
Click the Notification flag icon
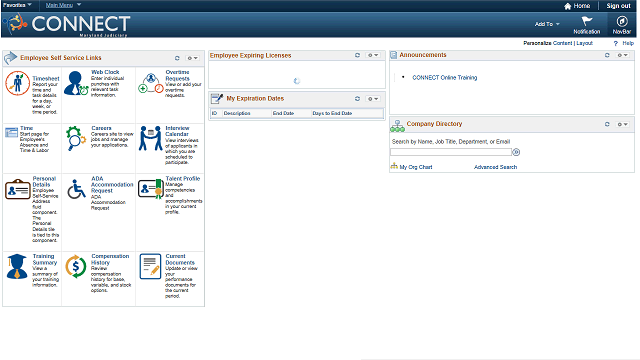[x=587, y=21]
